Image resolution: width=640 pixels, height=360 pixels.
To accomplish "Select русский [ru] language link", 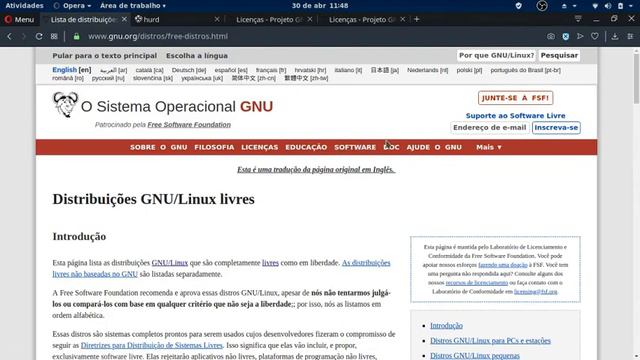I will tap(108, 78).
